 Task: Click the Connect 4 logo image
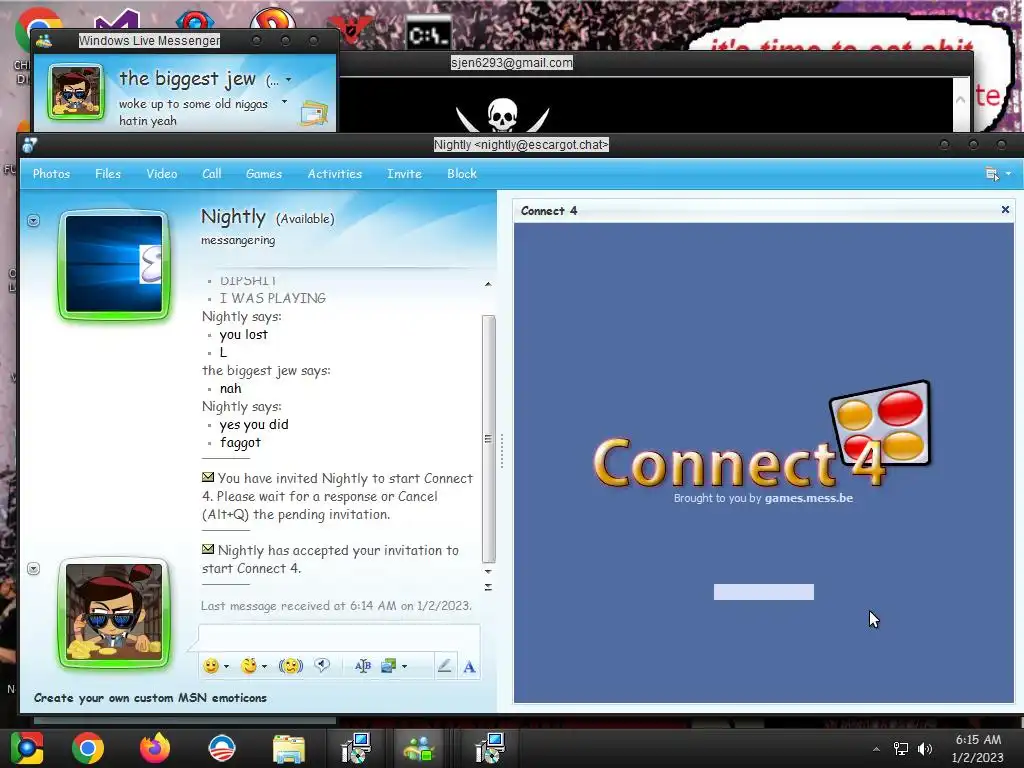[x=761, y=435]
